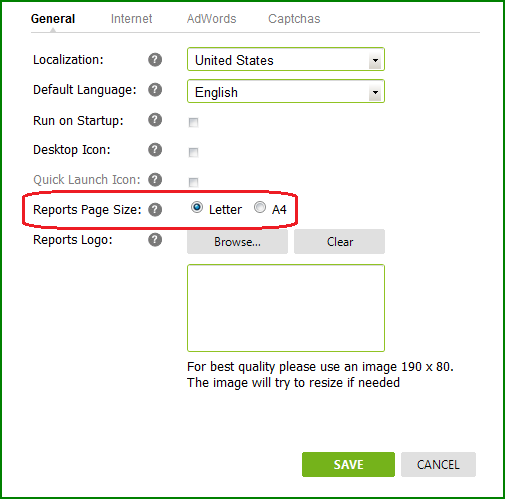The image size is (505, 499).
Task: Open the AdWords tab
Action: [211, 19]
